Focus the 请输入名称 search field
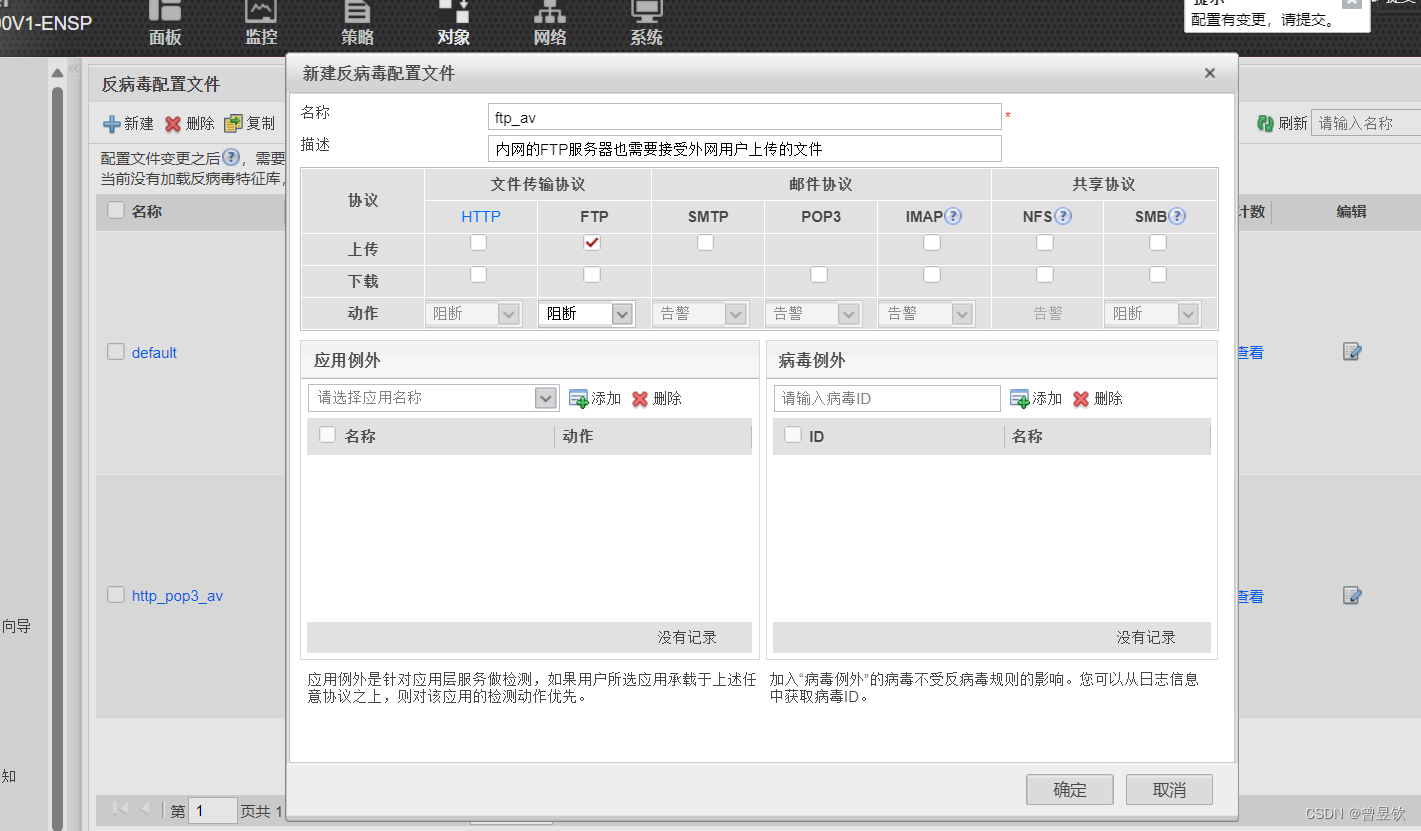1421x831 pixels. (1366, 123)
